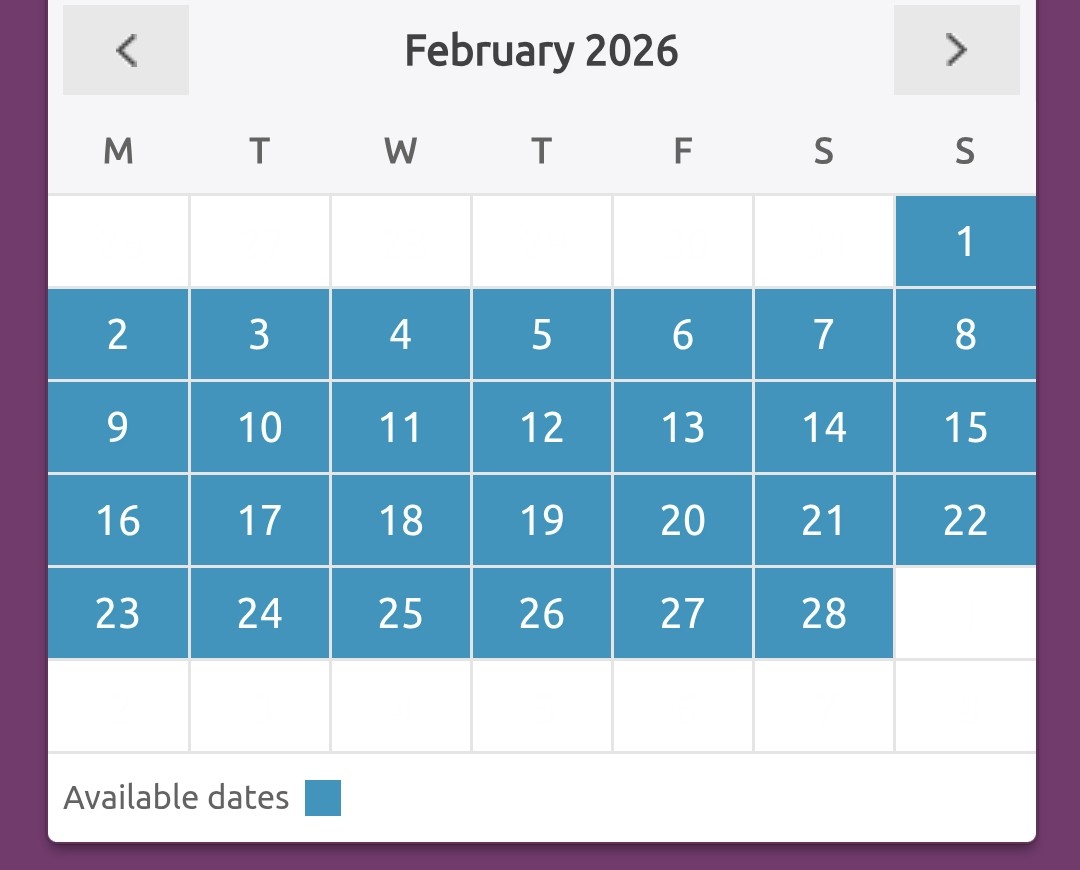
Task: Choose February 15 on the calendar
Action: coord(965,427)
